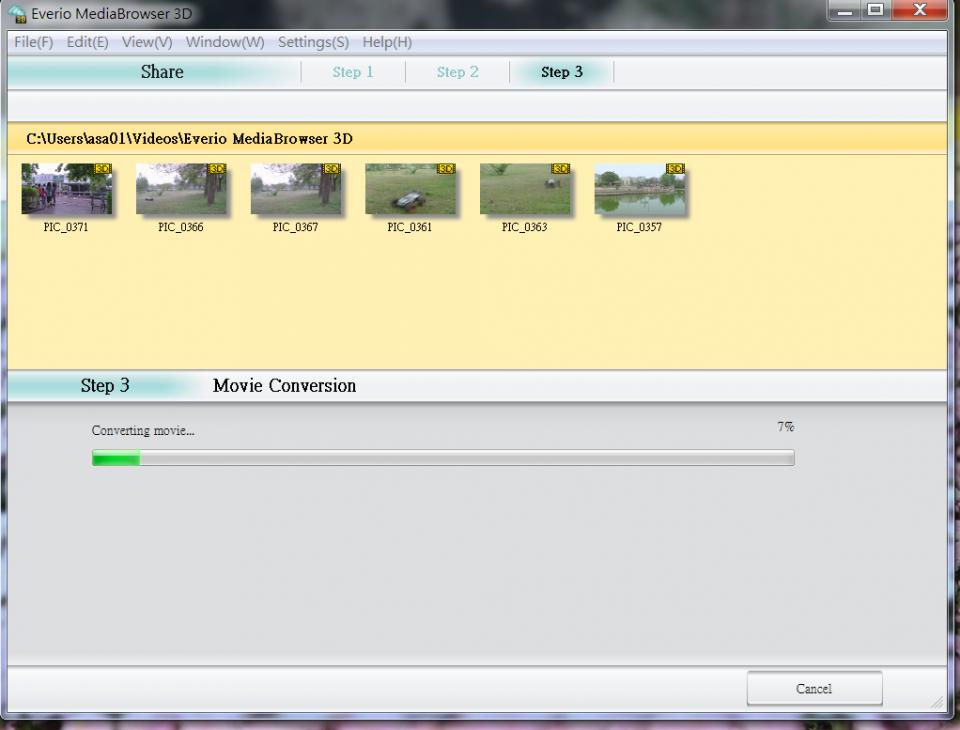This screenshot has height=730, width=960.
Task: Click the PIC_0363 file name label
Action: click(524, 227)
